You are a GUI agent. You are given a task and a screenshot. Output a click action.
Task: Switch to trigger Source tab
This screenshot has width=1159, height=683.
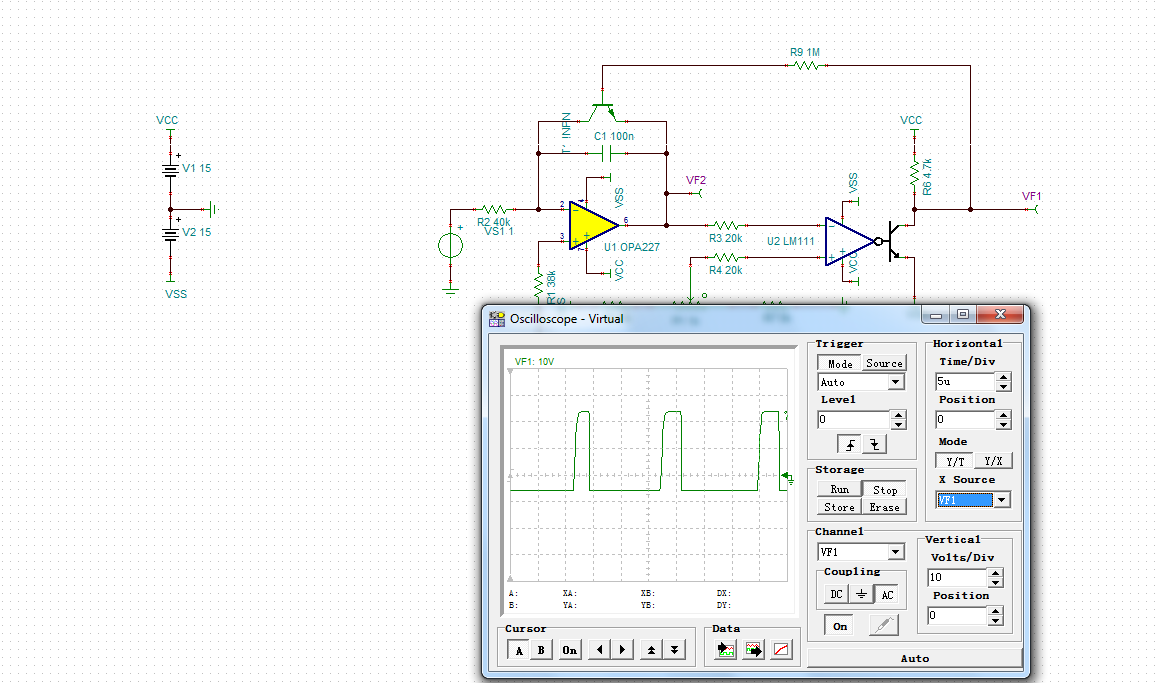[x=884, y=364]
